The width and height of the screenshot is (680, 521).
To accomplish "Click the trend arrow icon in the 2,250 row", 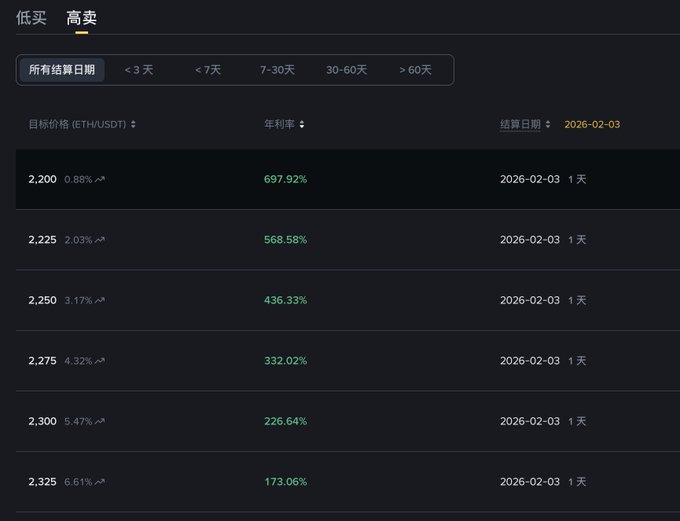I will tap(100, 300).
